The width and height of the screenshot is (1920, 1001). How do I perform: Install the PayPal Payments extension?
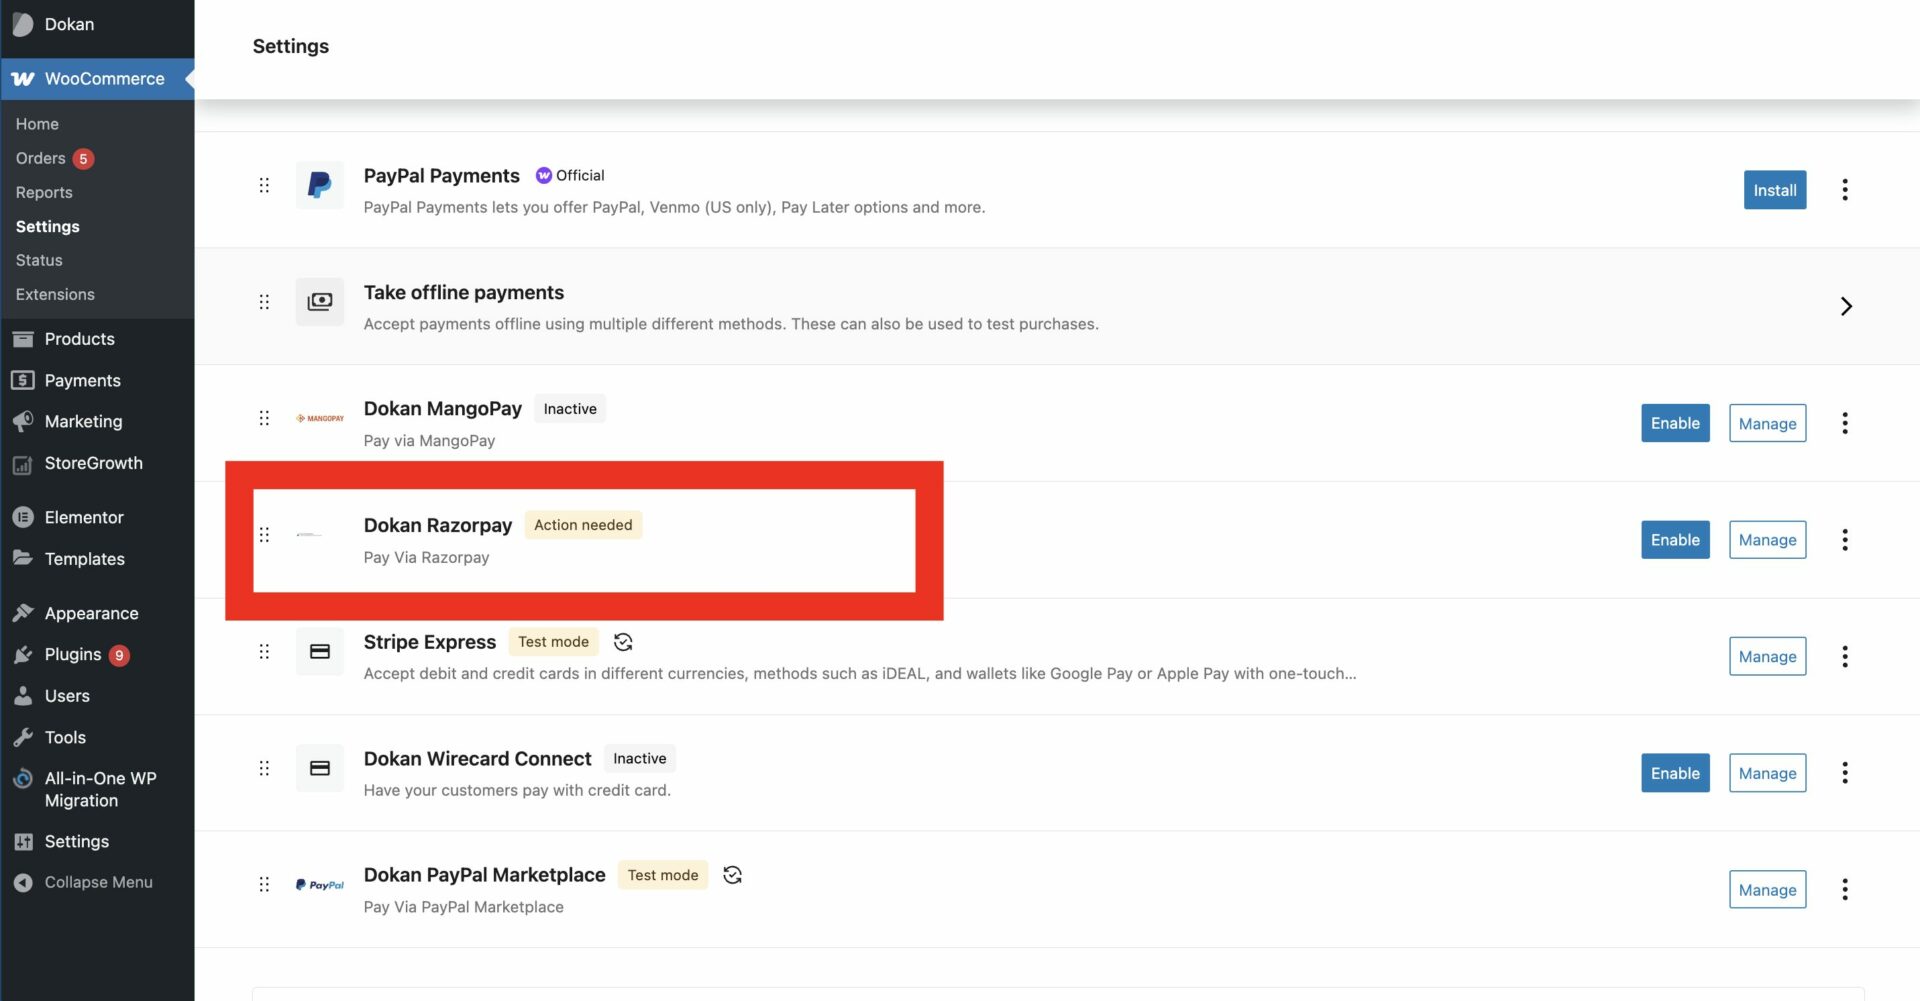pyautogui.click(x=1774, y=190)
